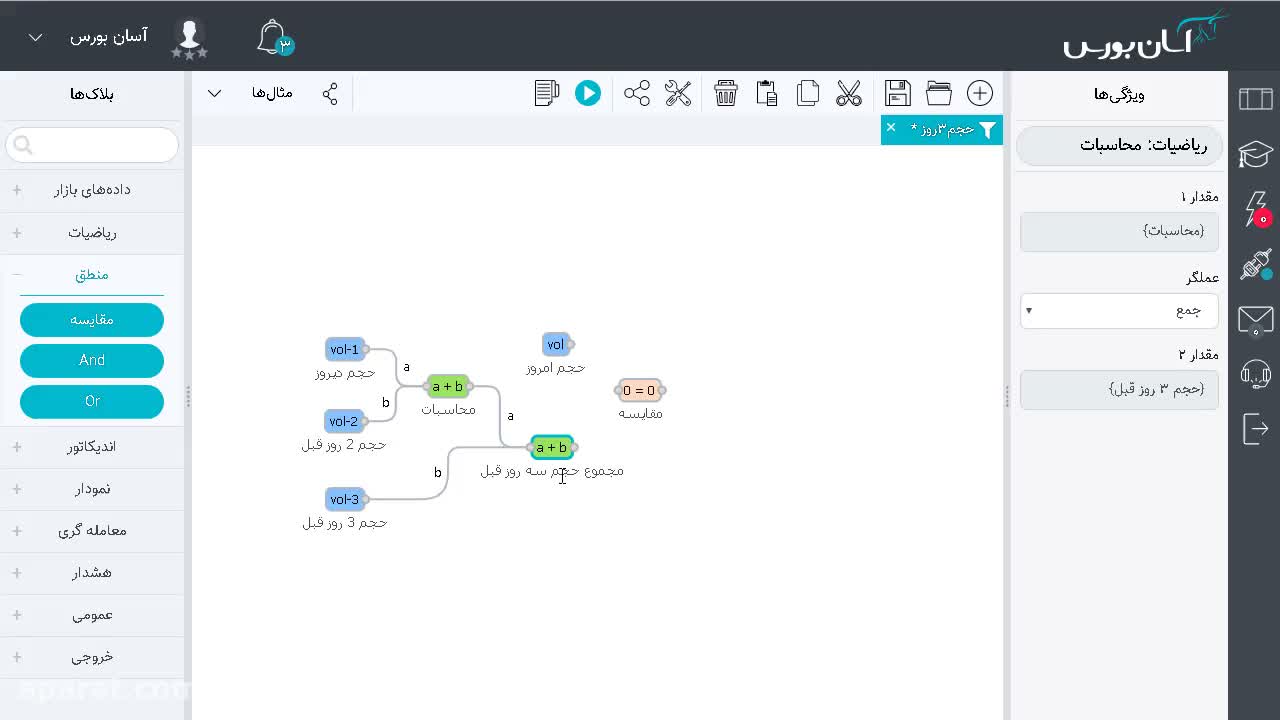Image resolution: width=1280 pixels, height=720 pixels.
Task: Click the filter icon on حجم۳روز tab
Action: coord(987,130)
